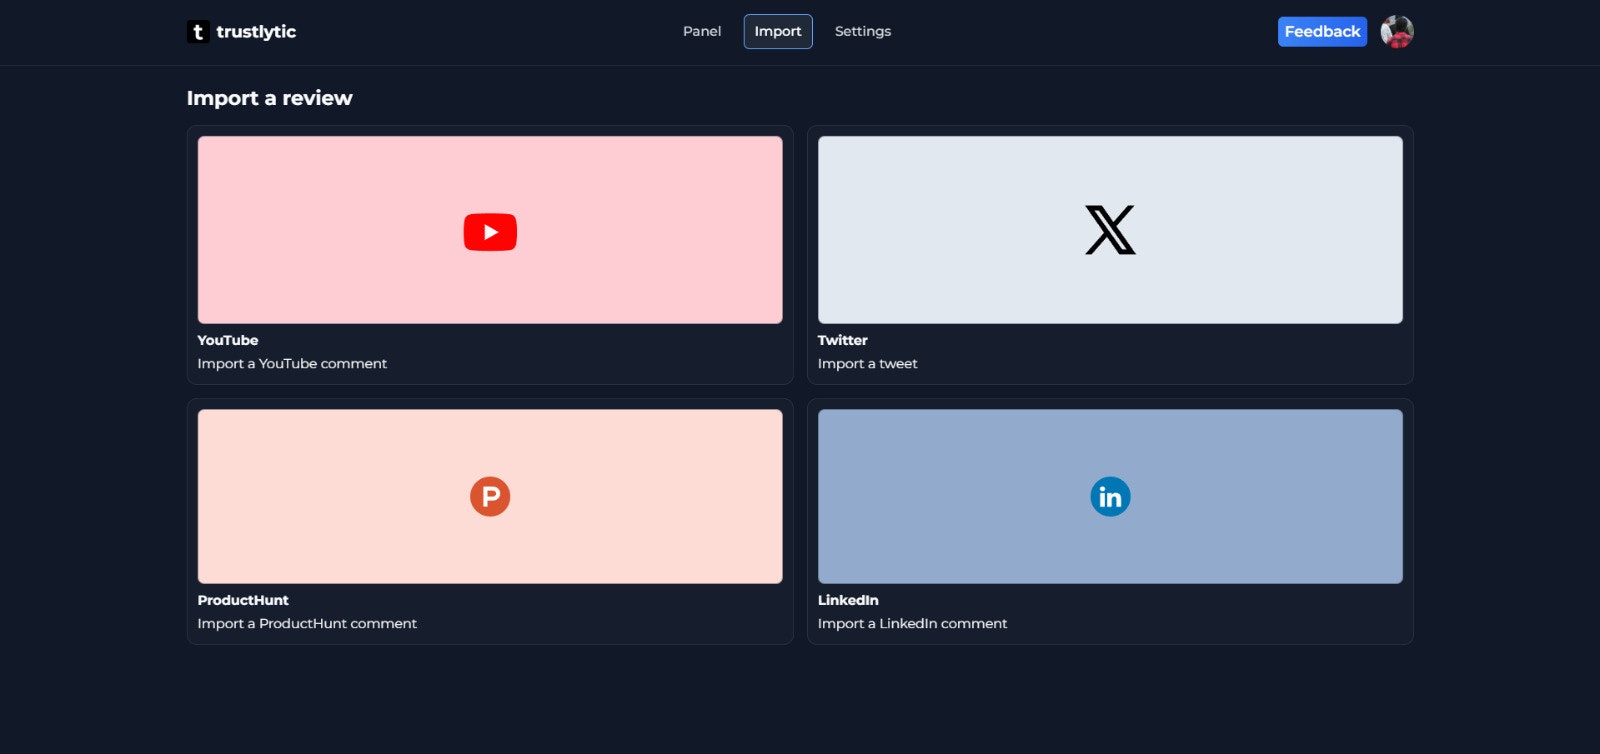Go to the Settings tab
Viewport: 1600px width, 754px height.
(863, 32)
